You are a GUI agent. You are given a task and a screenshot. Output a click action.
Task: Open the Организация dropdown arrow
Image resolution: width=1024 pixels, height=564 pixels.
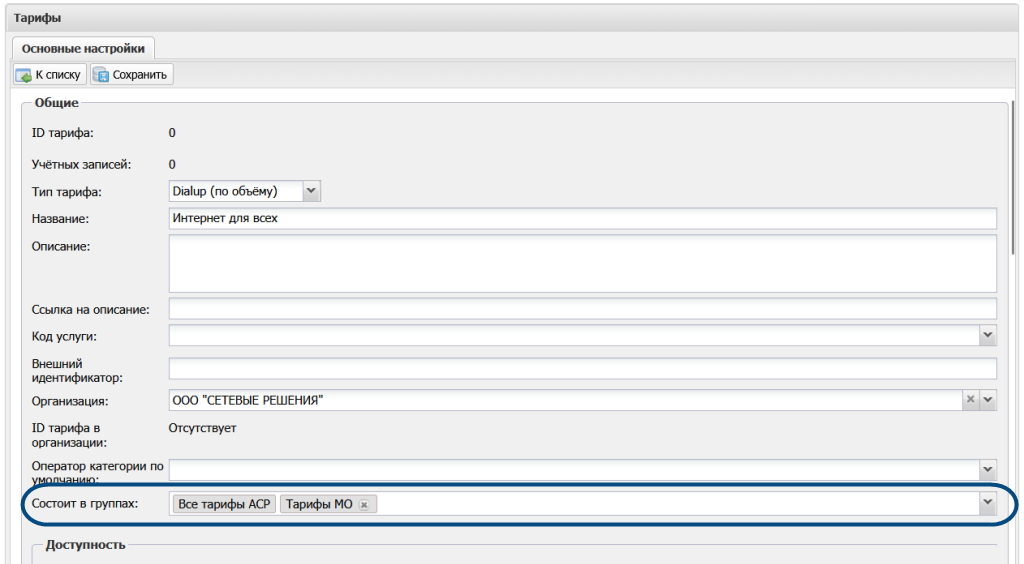tap(988, 400)
